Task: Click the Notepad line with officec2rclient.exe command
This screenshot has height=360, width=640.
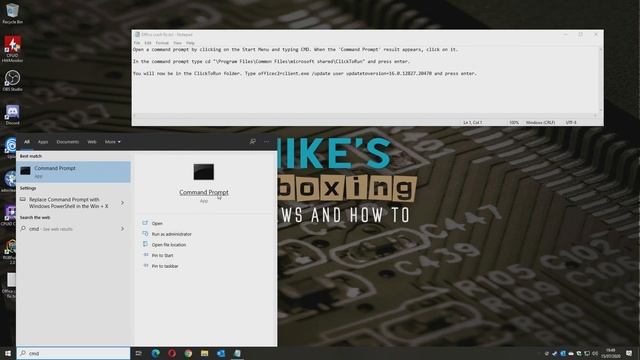Action: click(305, 73)
